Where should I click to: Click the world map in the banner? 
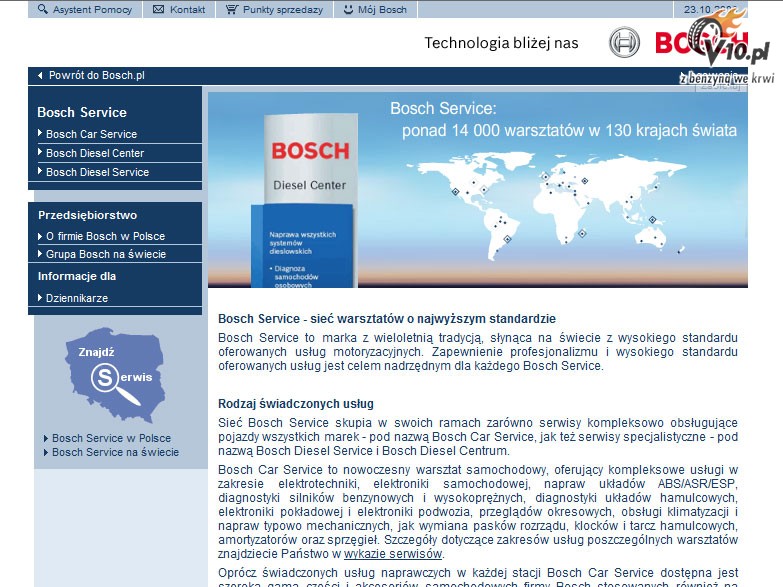pyautogui.click(x=547, y=206)
